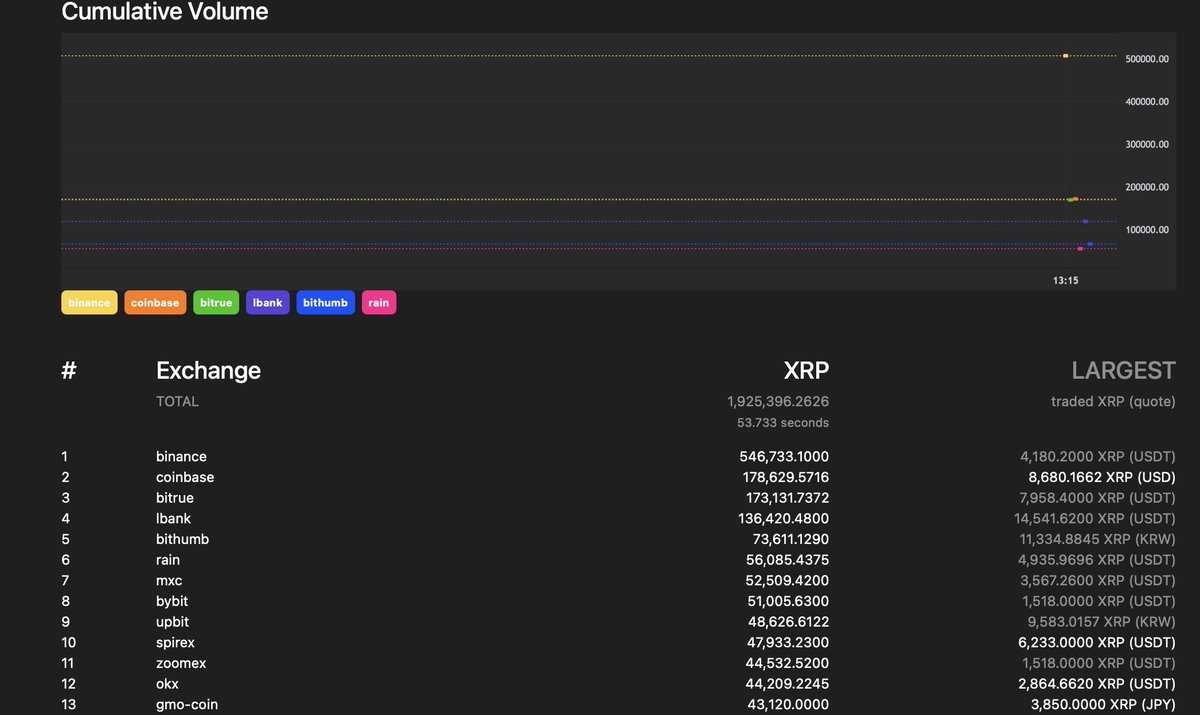1200x715 pixels.
Task: Select the rain exchange name in table
Action: pyautogui.click(x=168, y=560)
